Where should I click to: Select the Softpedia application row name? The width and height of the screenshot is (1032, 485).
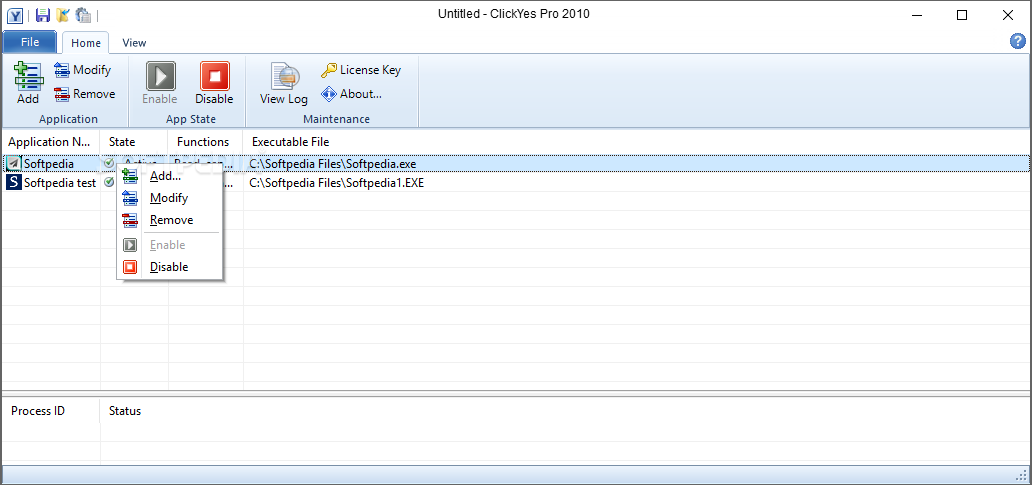pyautogui.click(x=49, y=163)
